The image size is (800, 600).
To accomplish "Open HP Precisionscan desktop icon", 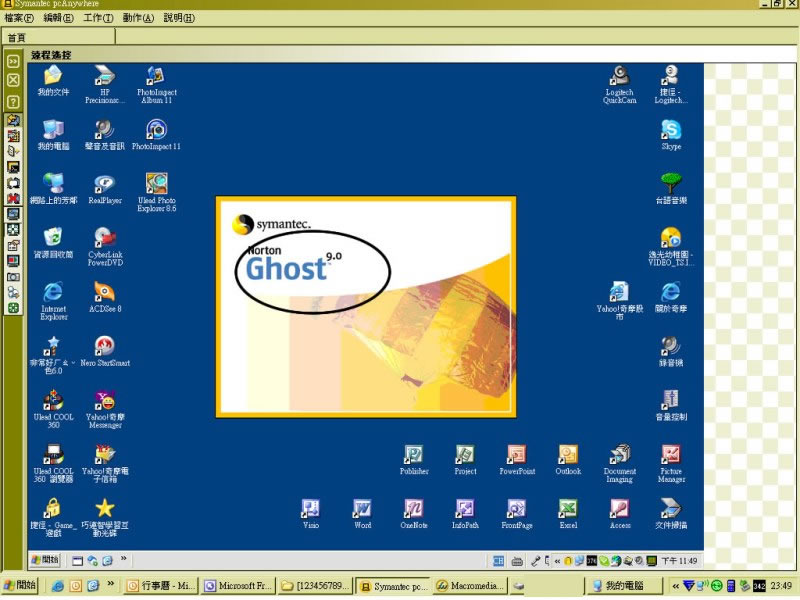I will [x=105, y=85].
